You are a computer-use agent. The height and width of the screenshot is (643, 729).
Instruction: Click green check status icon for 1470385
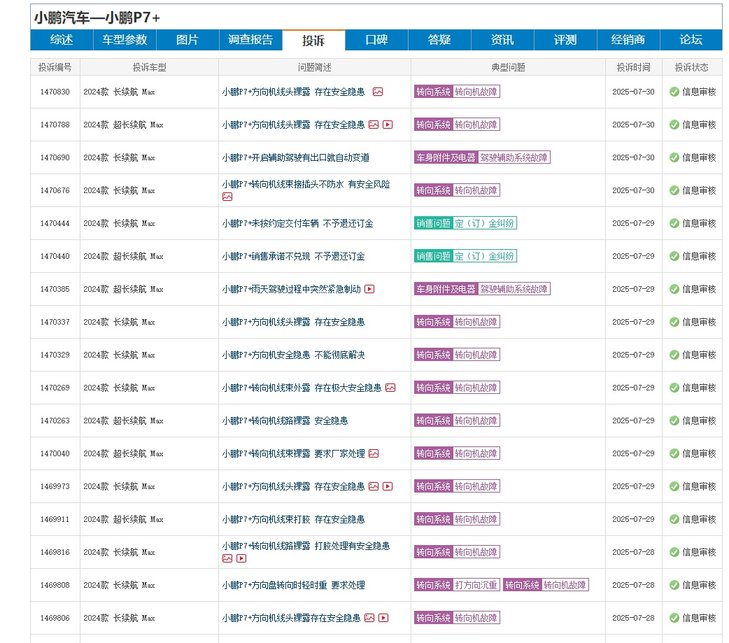[x=674, y=289]
